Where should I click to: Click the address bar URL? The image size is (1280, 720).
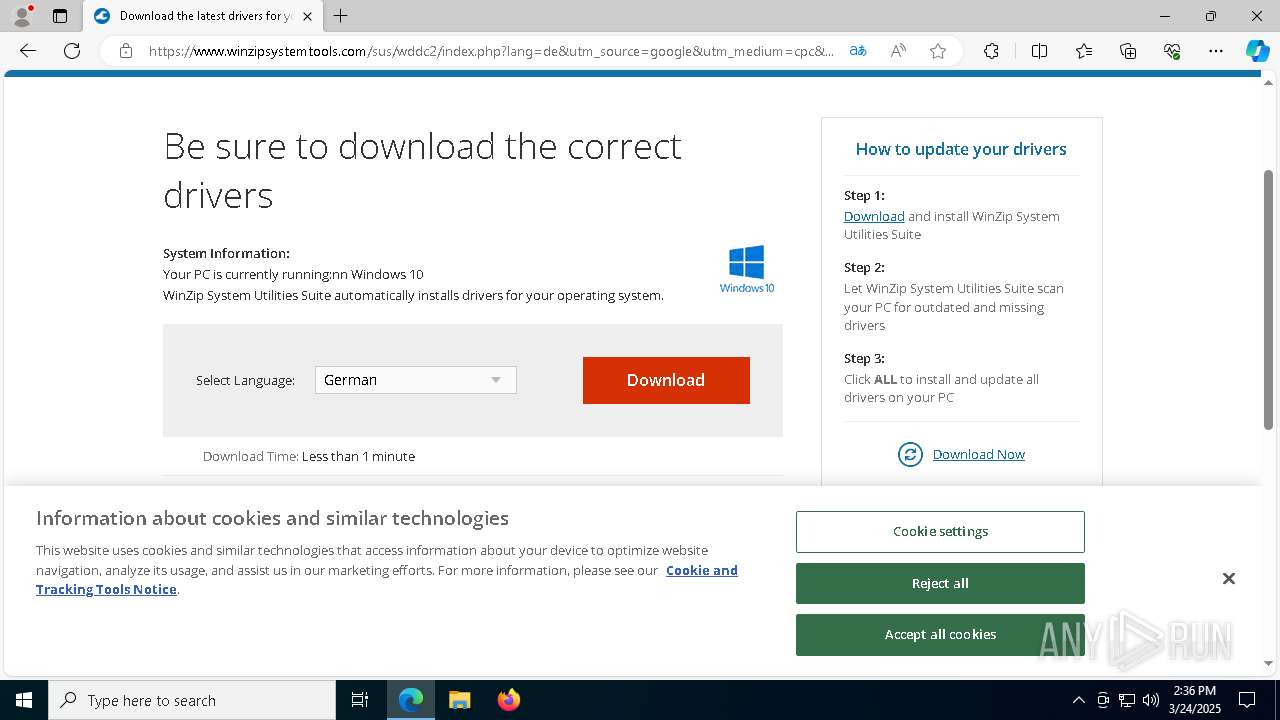pos(490,51)
